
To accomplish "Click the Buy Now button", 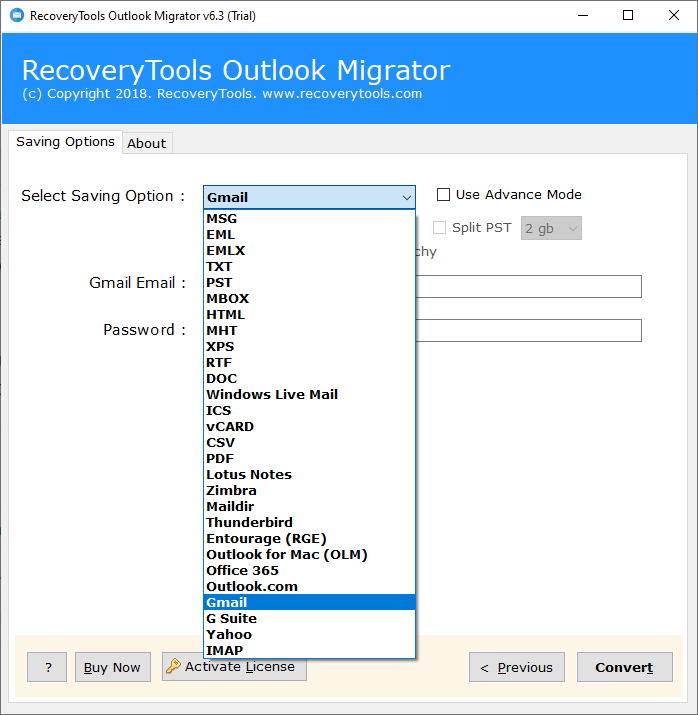I will tap(113, 667).
